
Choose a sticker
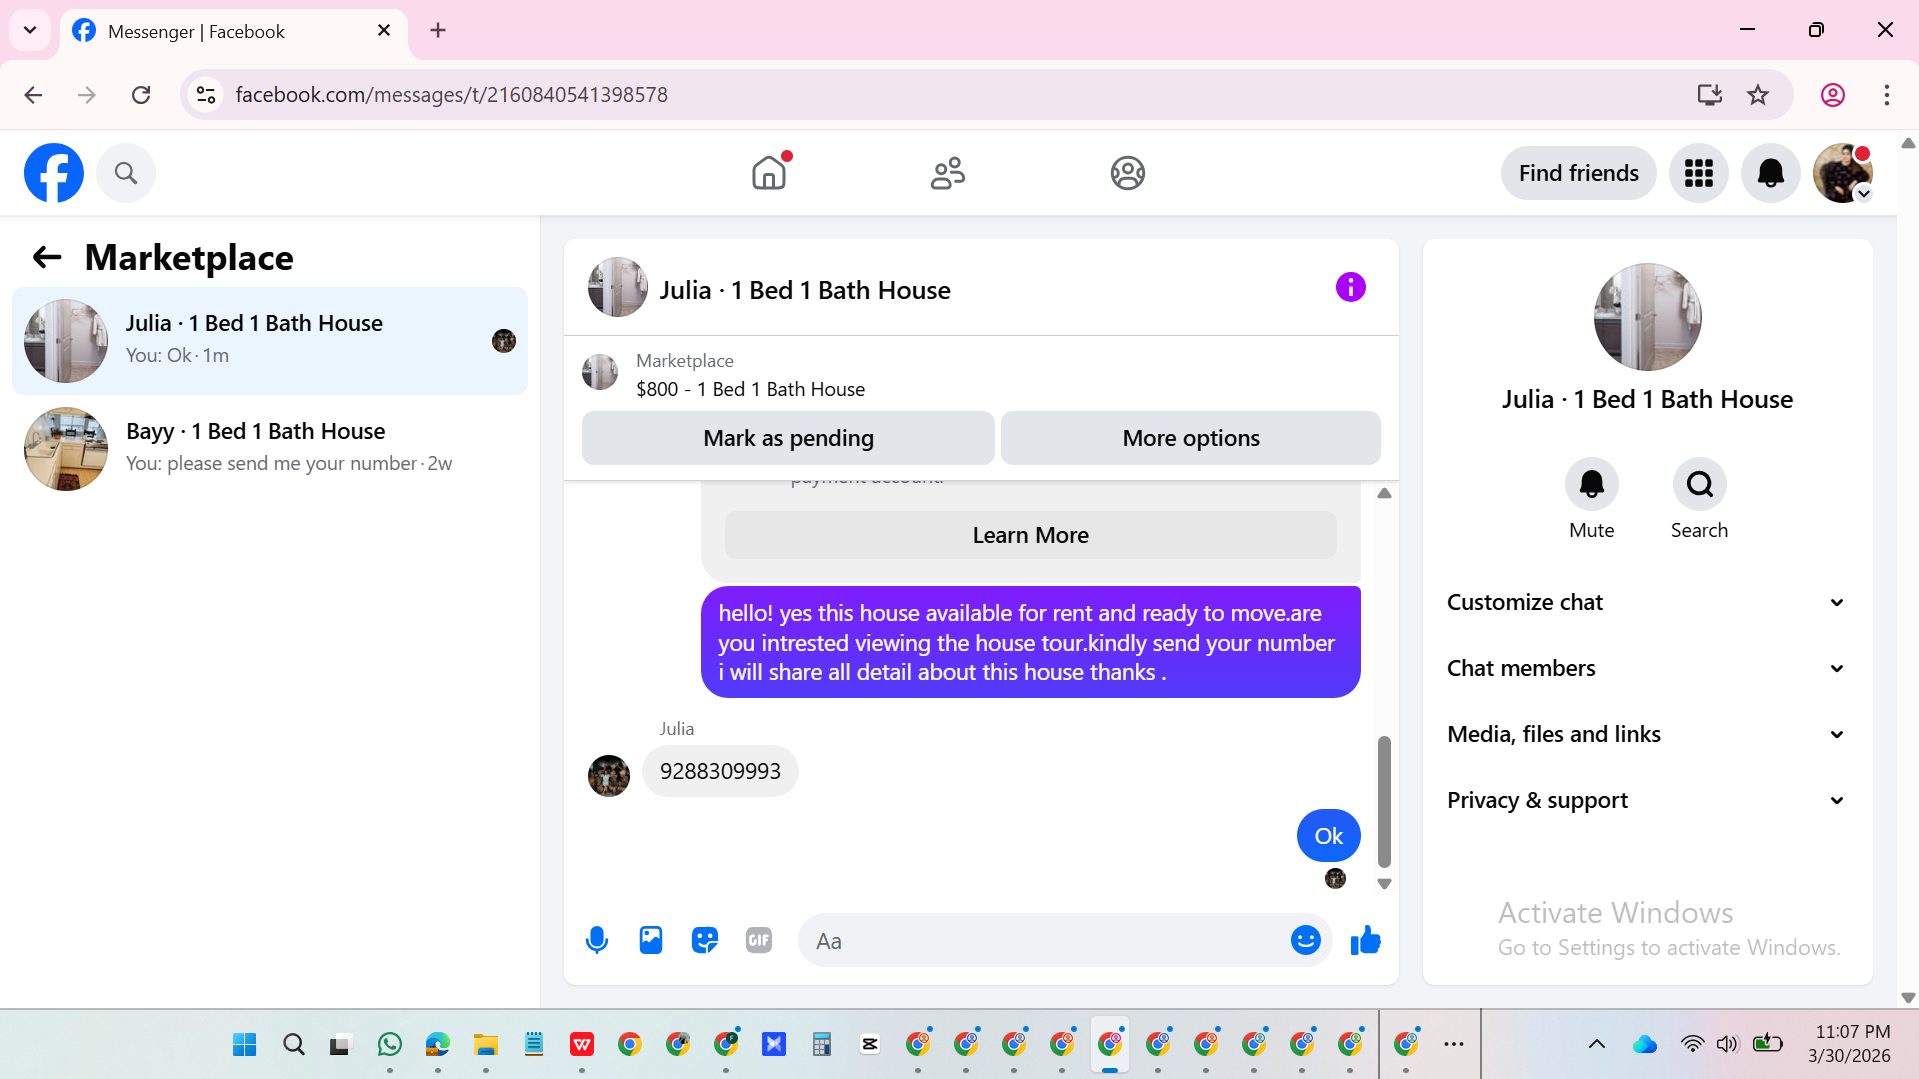coord(705,940)
